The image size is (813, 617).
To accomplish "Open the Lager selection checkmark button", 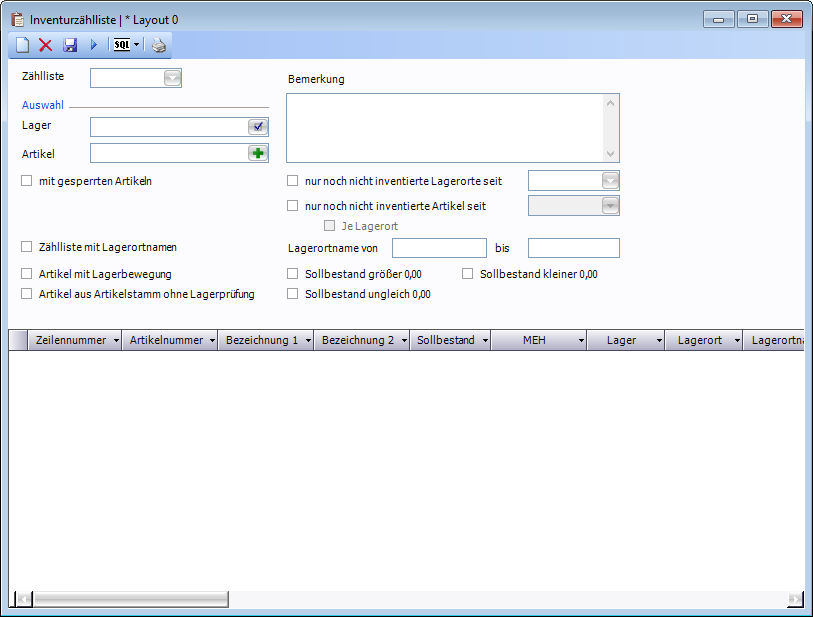I will pos(258,127).
